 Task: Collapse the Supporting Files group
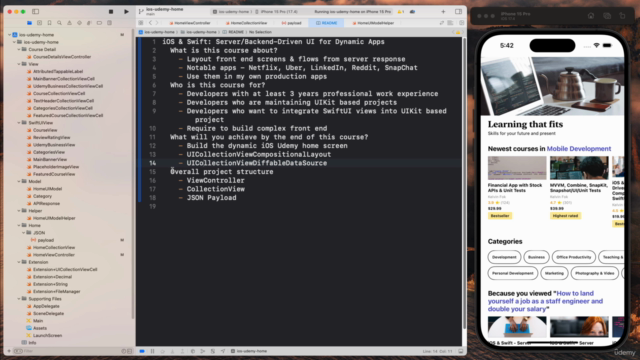[x=19, y=299]
